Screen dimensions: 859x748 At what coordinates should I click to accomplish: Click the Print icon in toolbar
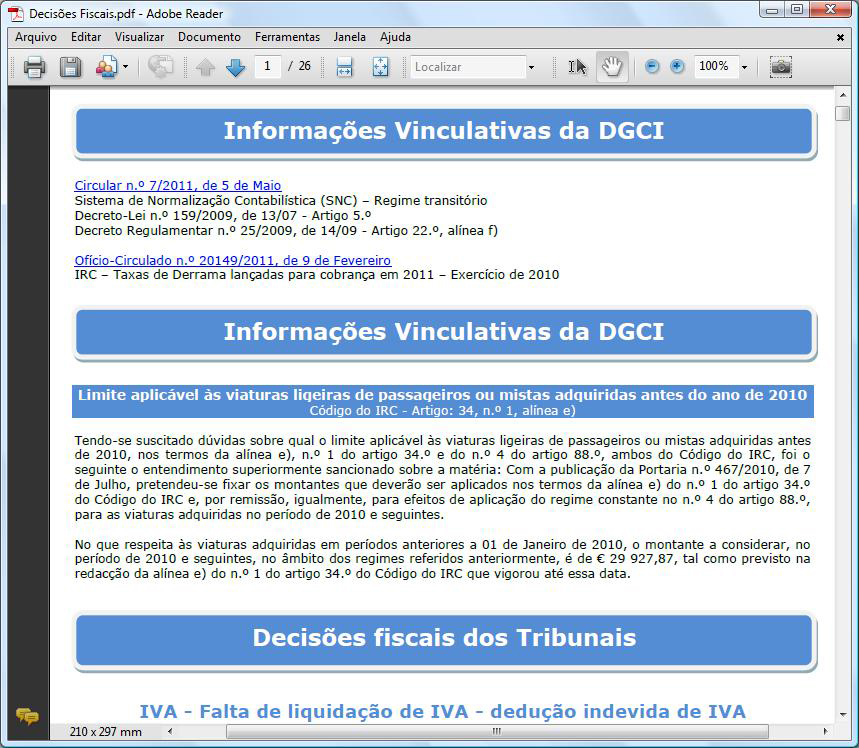pyautogui.click(x=35, y=67)
